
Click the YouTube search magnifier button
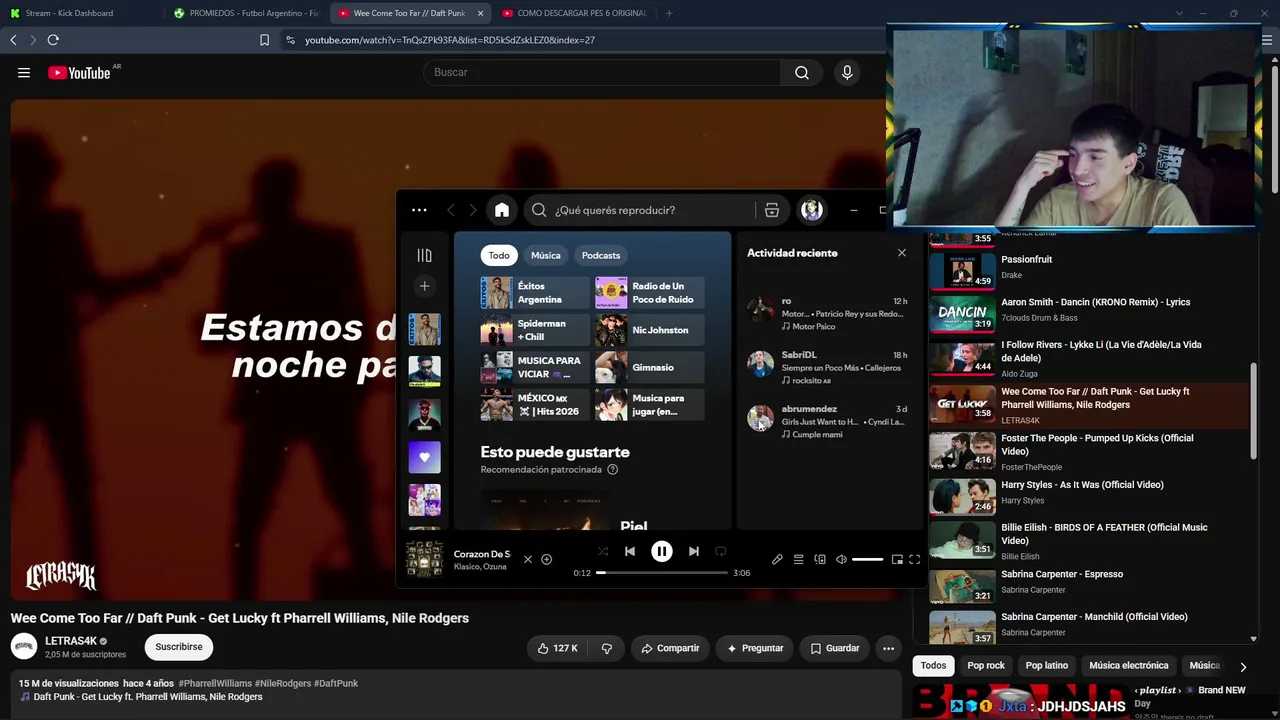tap(802, 73)
